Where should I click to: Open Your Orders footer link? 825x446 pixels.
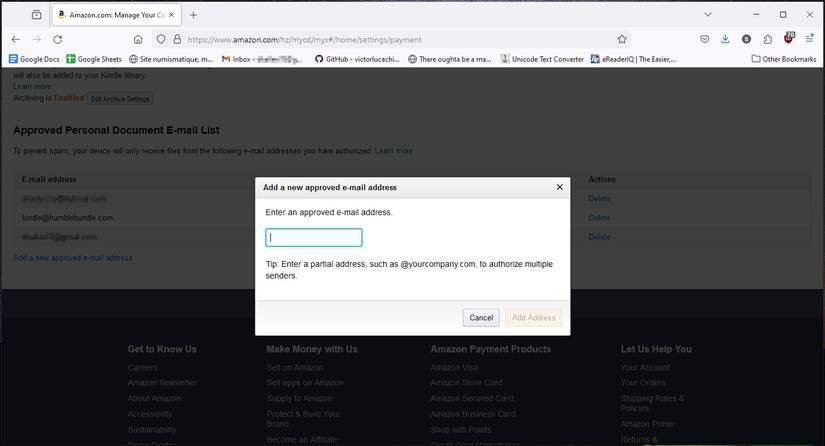click(x=643, y=383)
